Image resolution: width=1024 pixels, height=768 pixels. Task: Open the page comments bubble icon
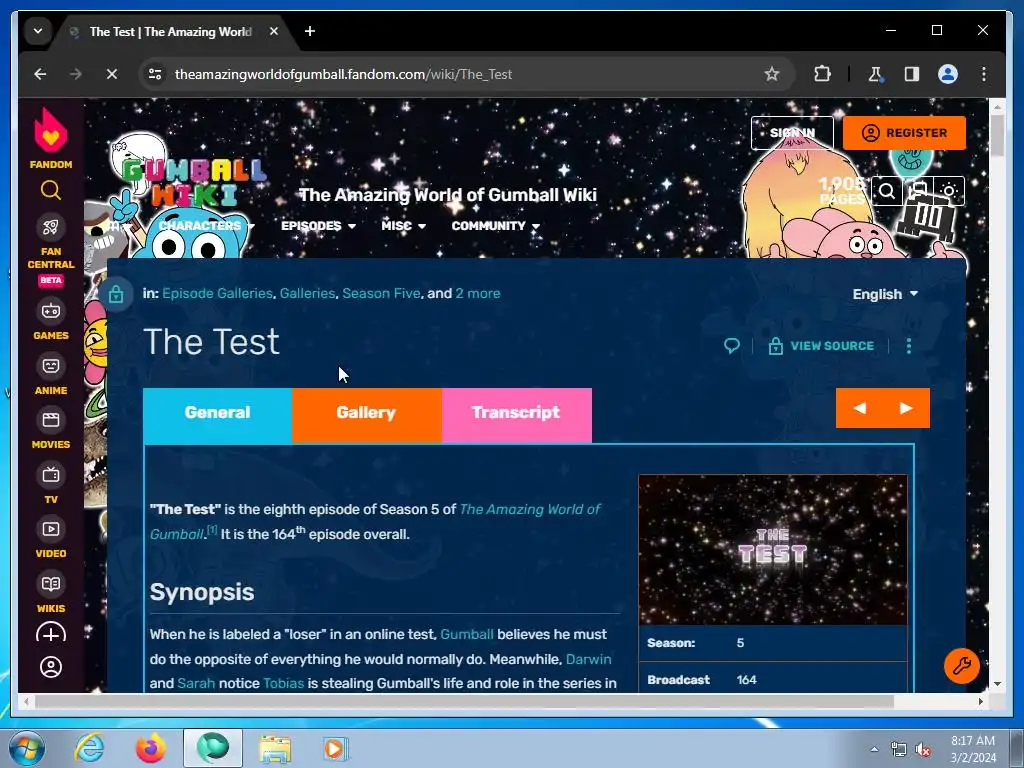click(x=731, y=345)
